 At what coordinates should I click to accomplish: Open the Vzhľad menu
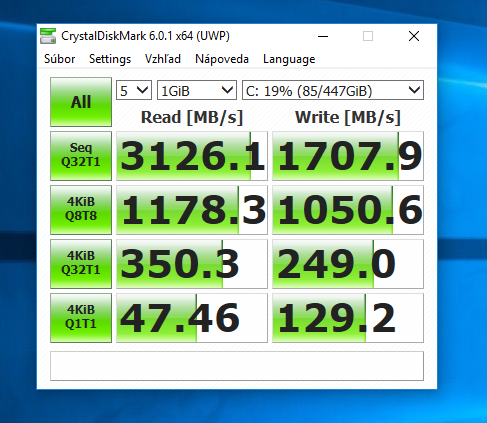point(163,59)
